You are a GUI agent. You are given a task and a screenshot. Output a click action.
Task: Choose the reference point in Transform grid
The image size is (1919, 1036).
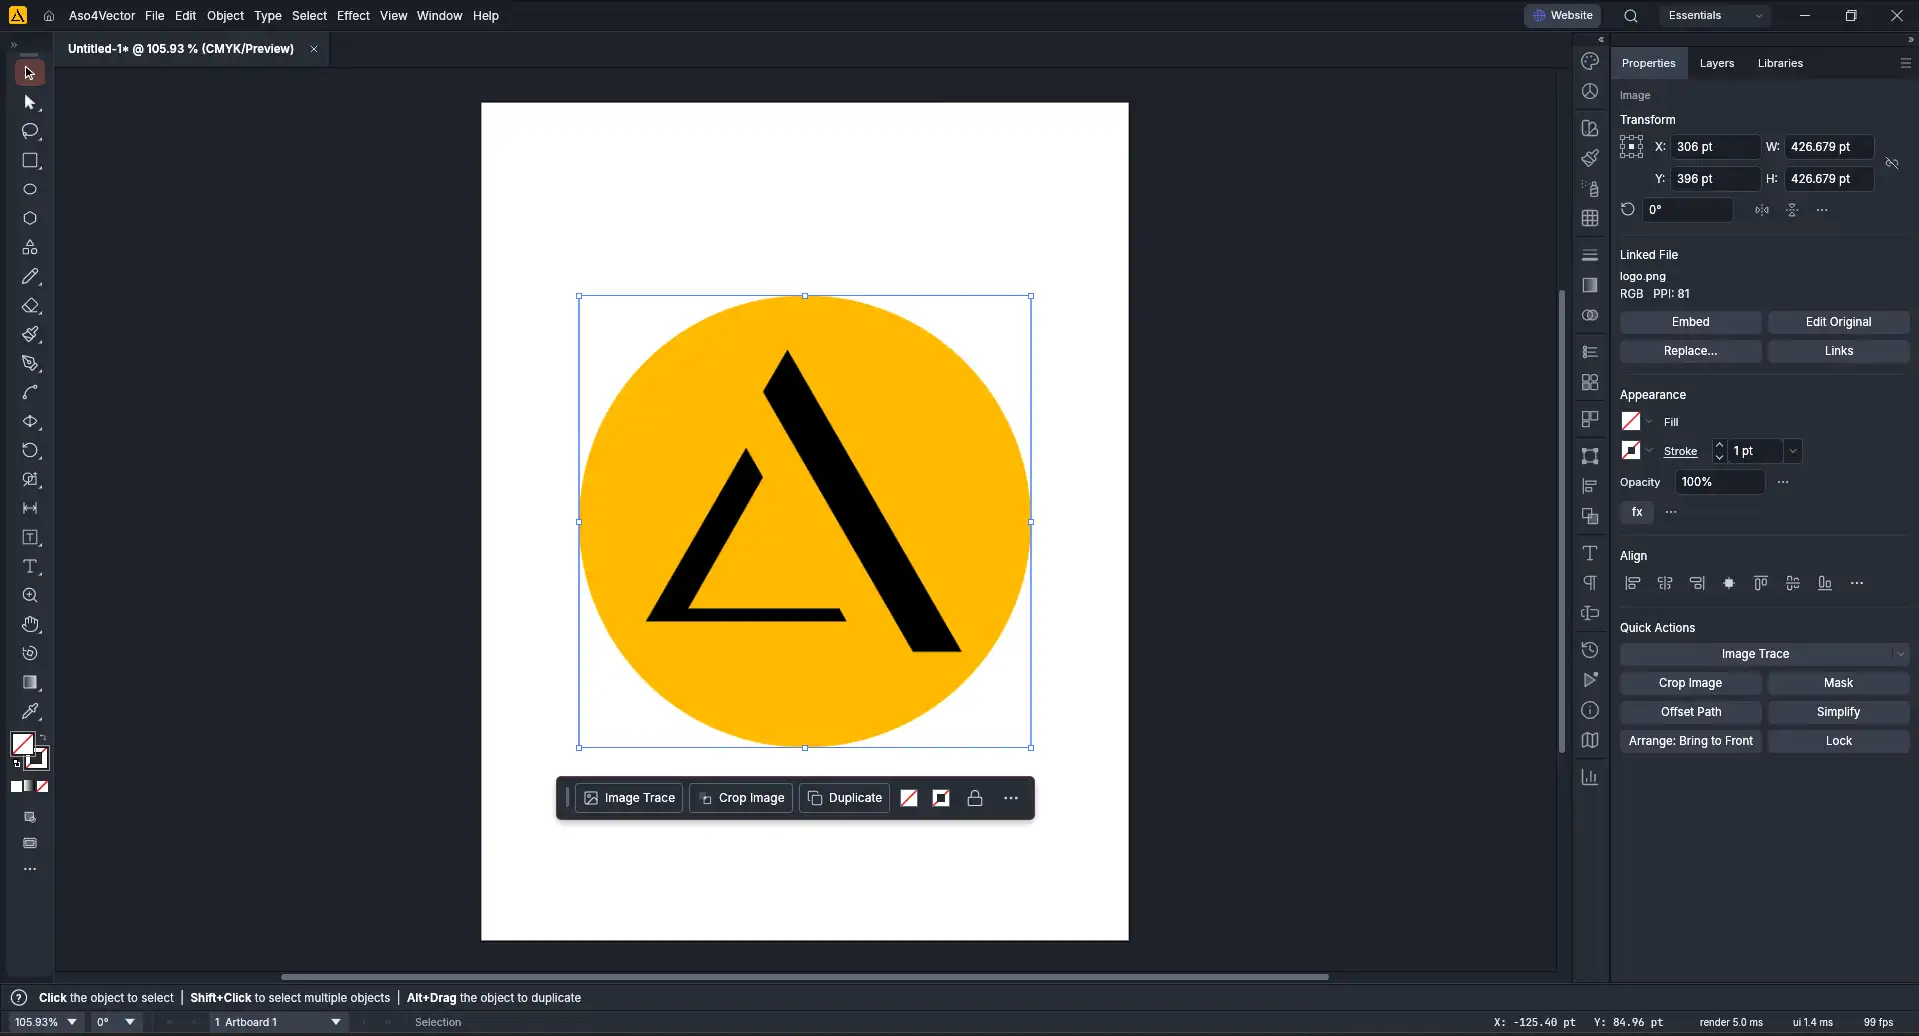(x=1632, y=147)
